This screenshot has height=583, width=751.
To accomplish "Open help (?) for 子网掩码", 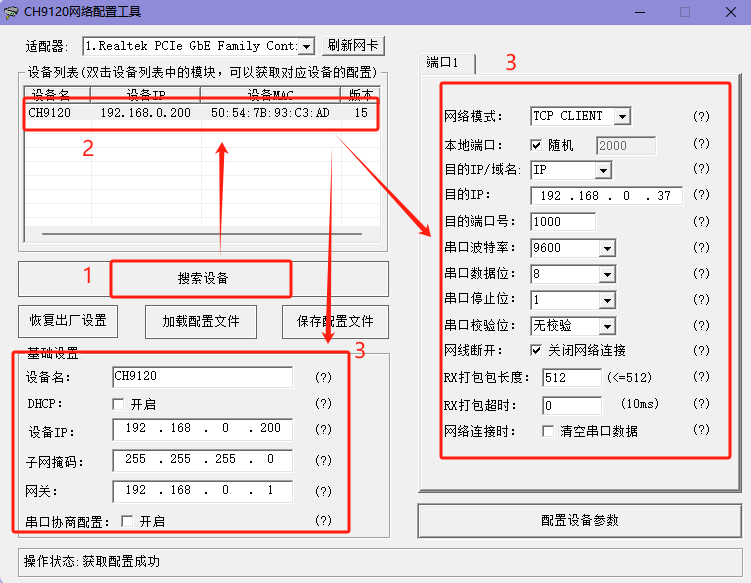I will [323, 460].
